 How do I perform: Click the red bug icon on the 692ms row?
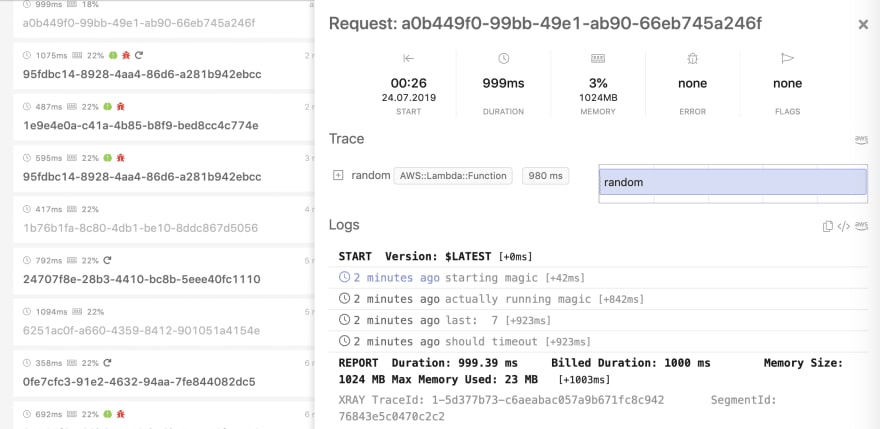tap(121, 414)
